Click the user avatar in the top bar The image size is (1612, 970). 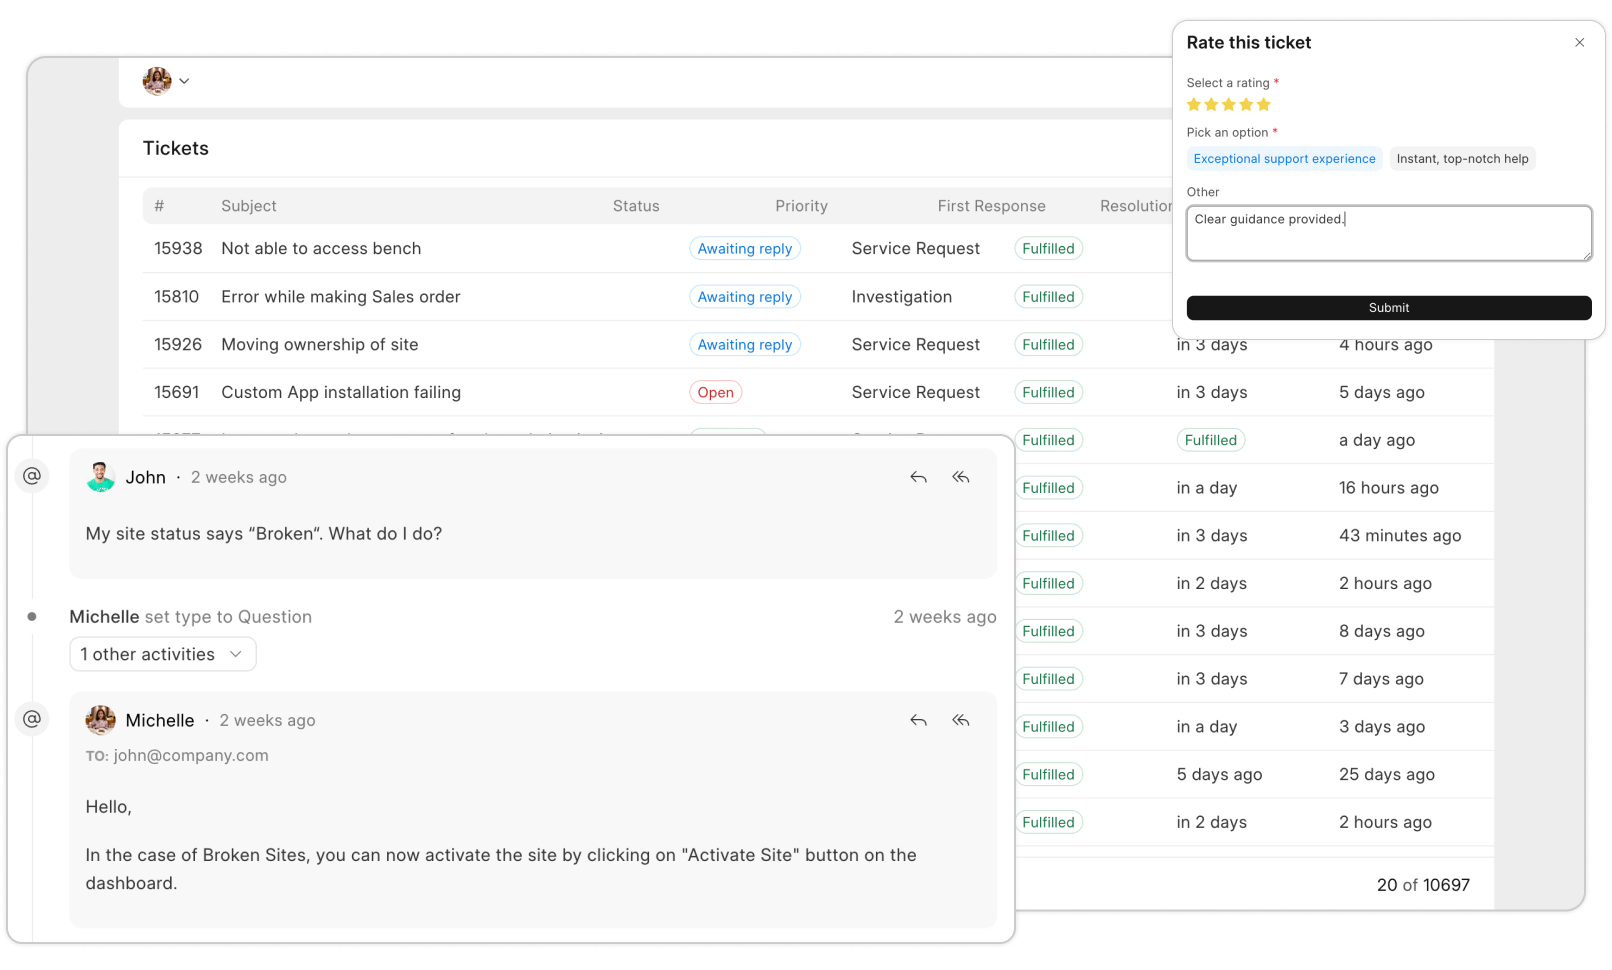(x=157, y=81)
